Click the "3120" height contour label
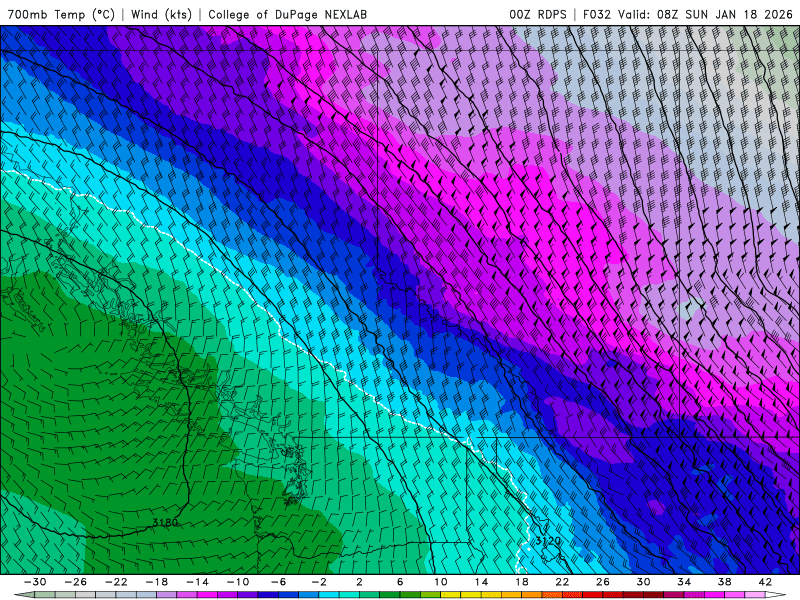 [x=548, y=541]
